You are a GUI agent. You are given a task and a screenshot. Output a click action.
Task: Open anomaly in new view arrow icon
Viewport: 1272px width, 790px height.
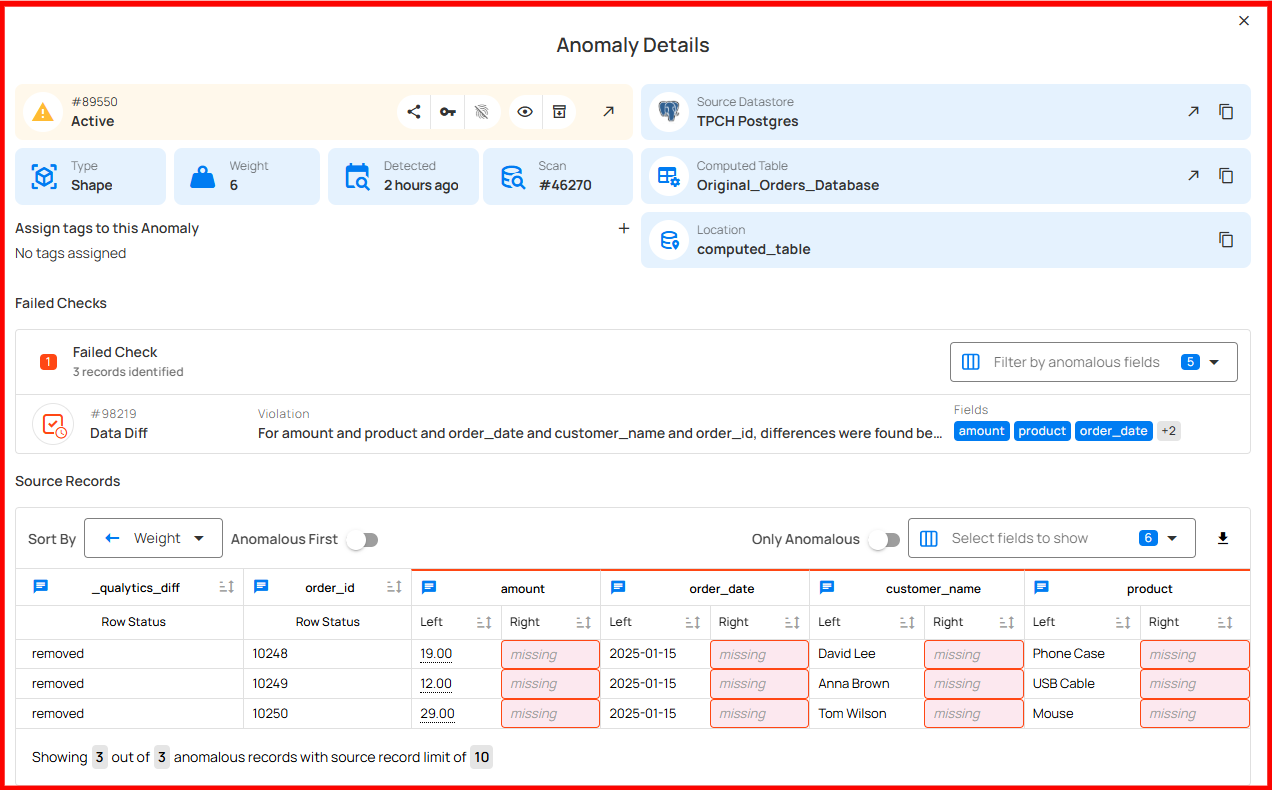point(608,112)
